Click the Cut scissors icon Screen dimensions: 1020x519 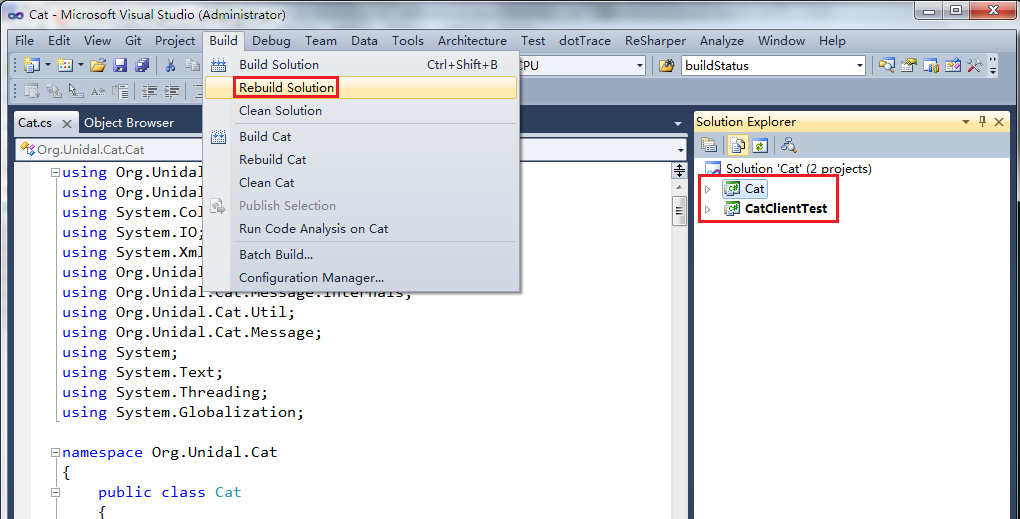[x=170, y=65]
